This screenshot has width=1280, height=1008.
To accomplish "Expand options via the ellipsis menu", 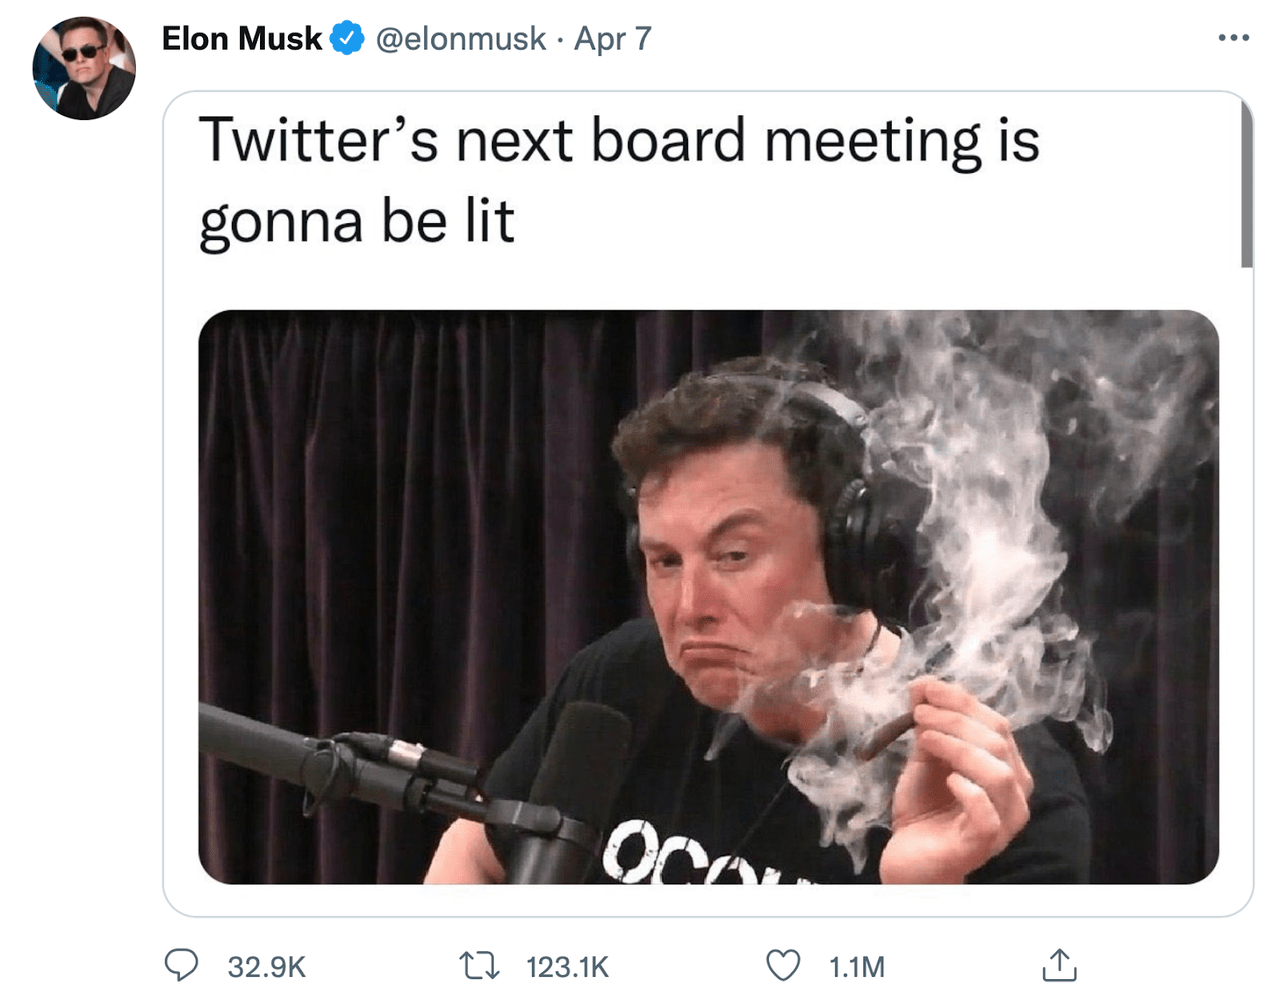I will tap(1232, 36).
